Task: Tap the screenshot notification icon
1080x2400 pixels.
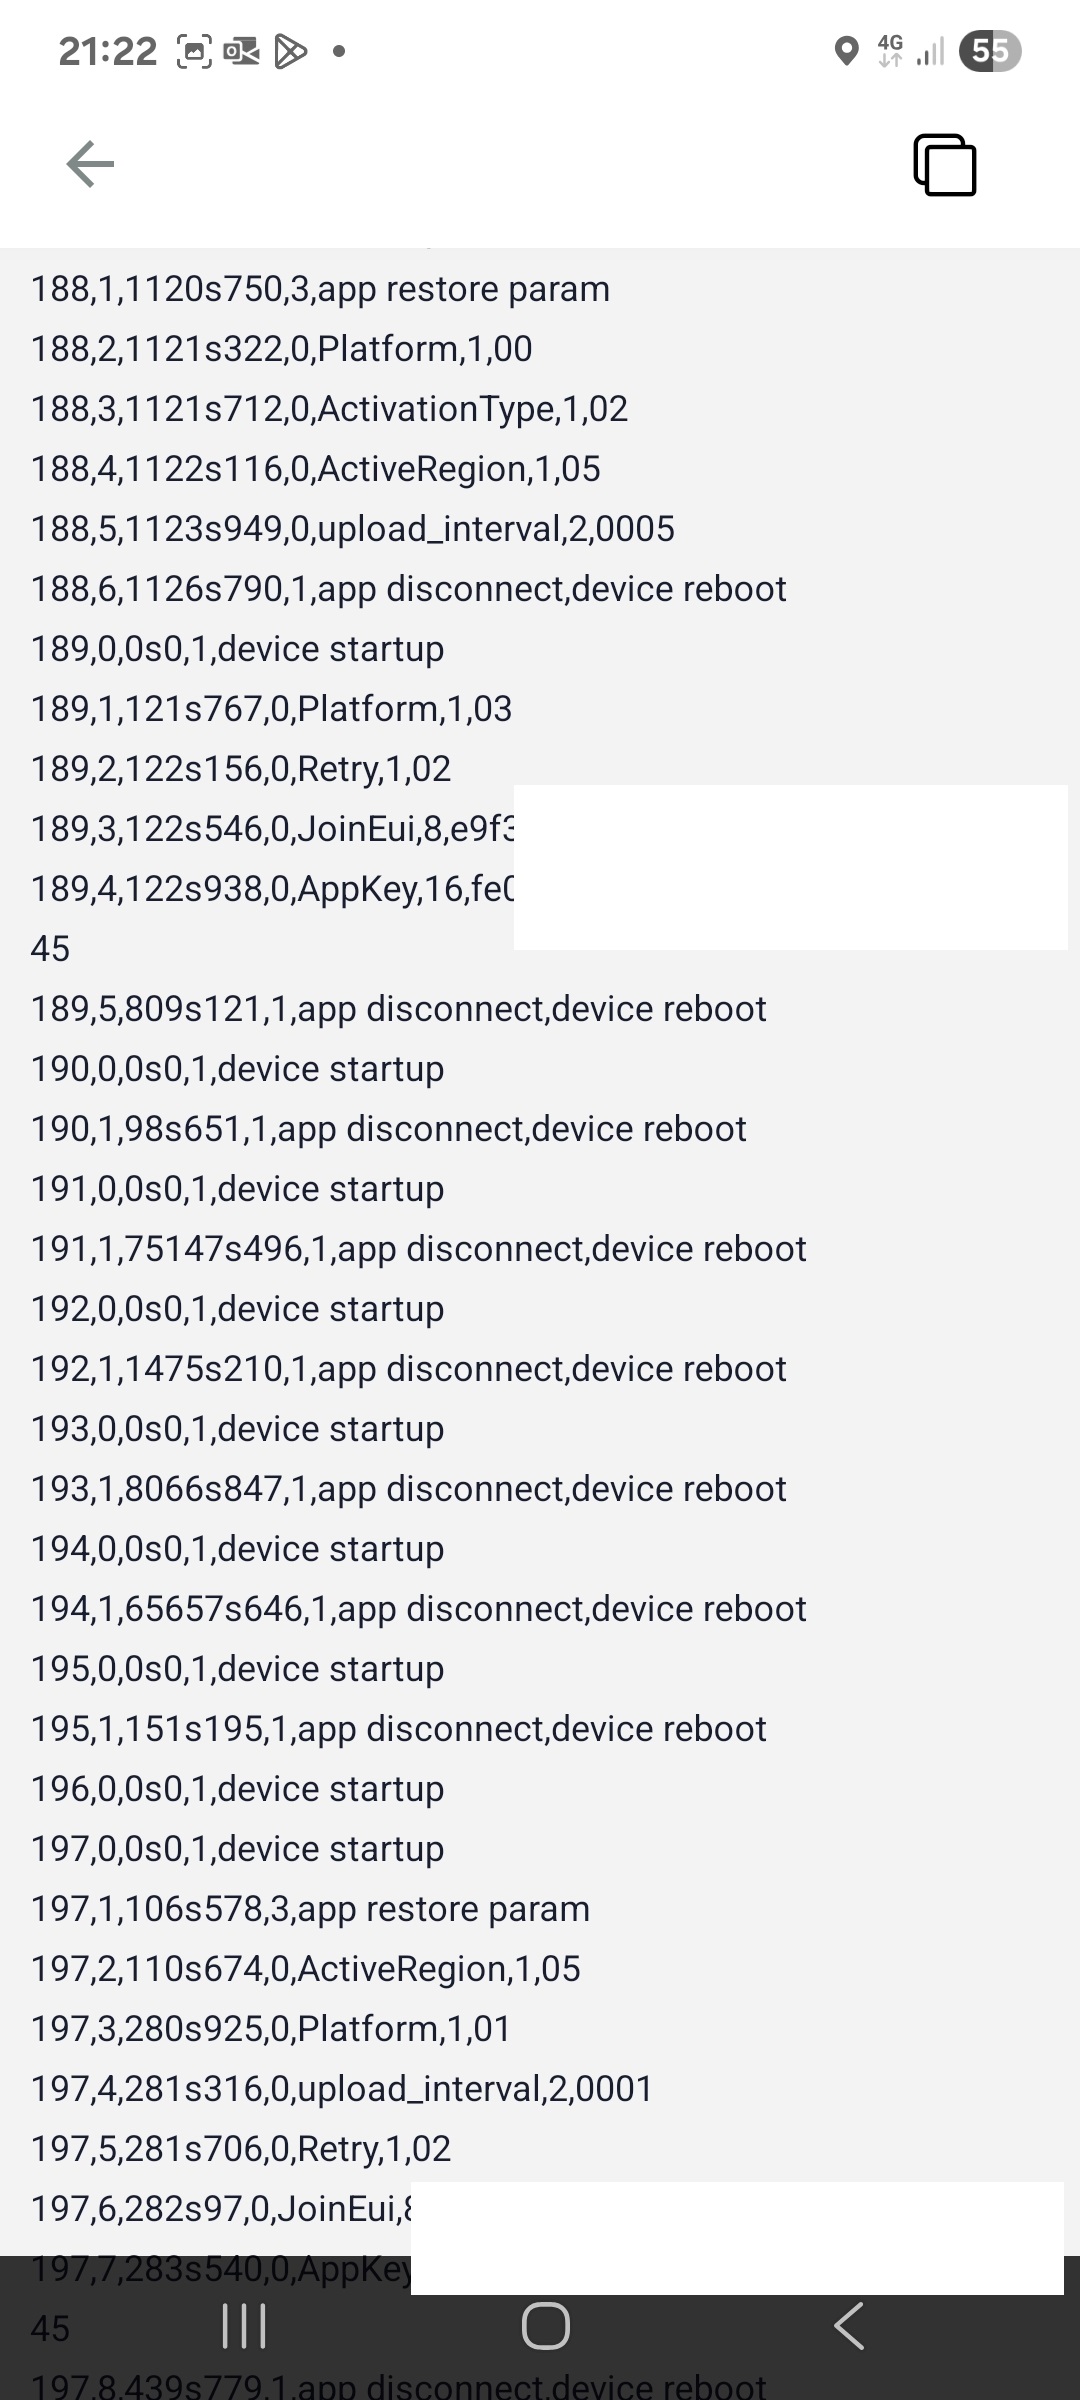Action: coord(194,51)
